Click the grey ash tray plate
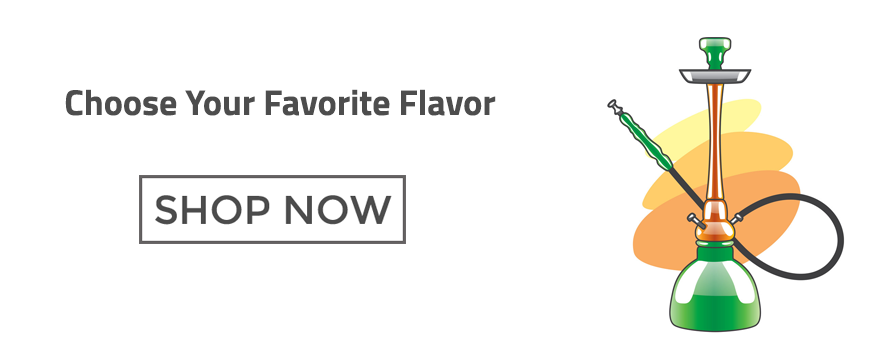 point(715,76)
